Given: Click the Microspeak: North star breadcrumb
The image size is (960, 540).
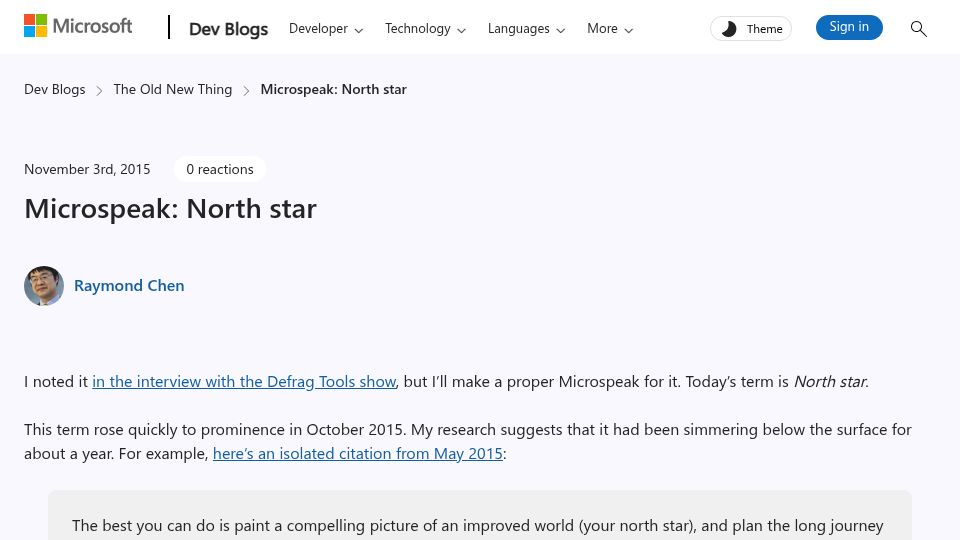Looking at the screenshot, I should [333, 89].
